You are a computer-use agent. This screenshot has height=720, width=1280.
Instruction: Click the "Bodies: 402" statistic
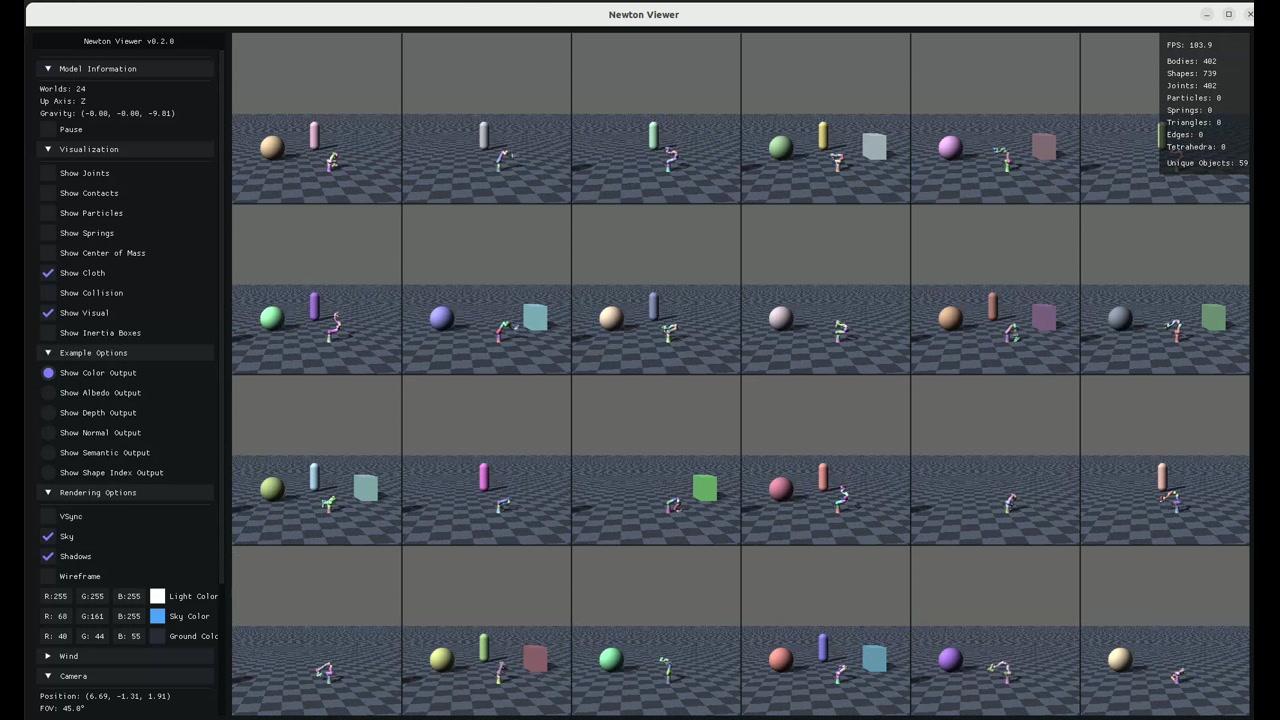click(1192, 61)
